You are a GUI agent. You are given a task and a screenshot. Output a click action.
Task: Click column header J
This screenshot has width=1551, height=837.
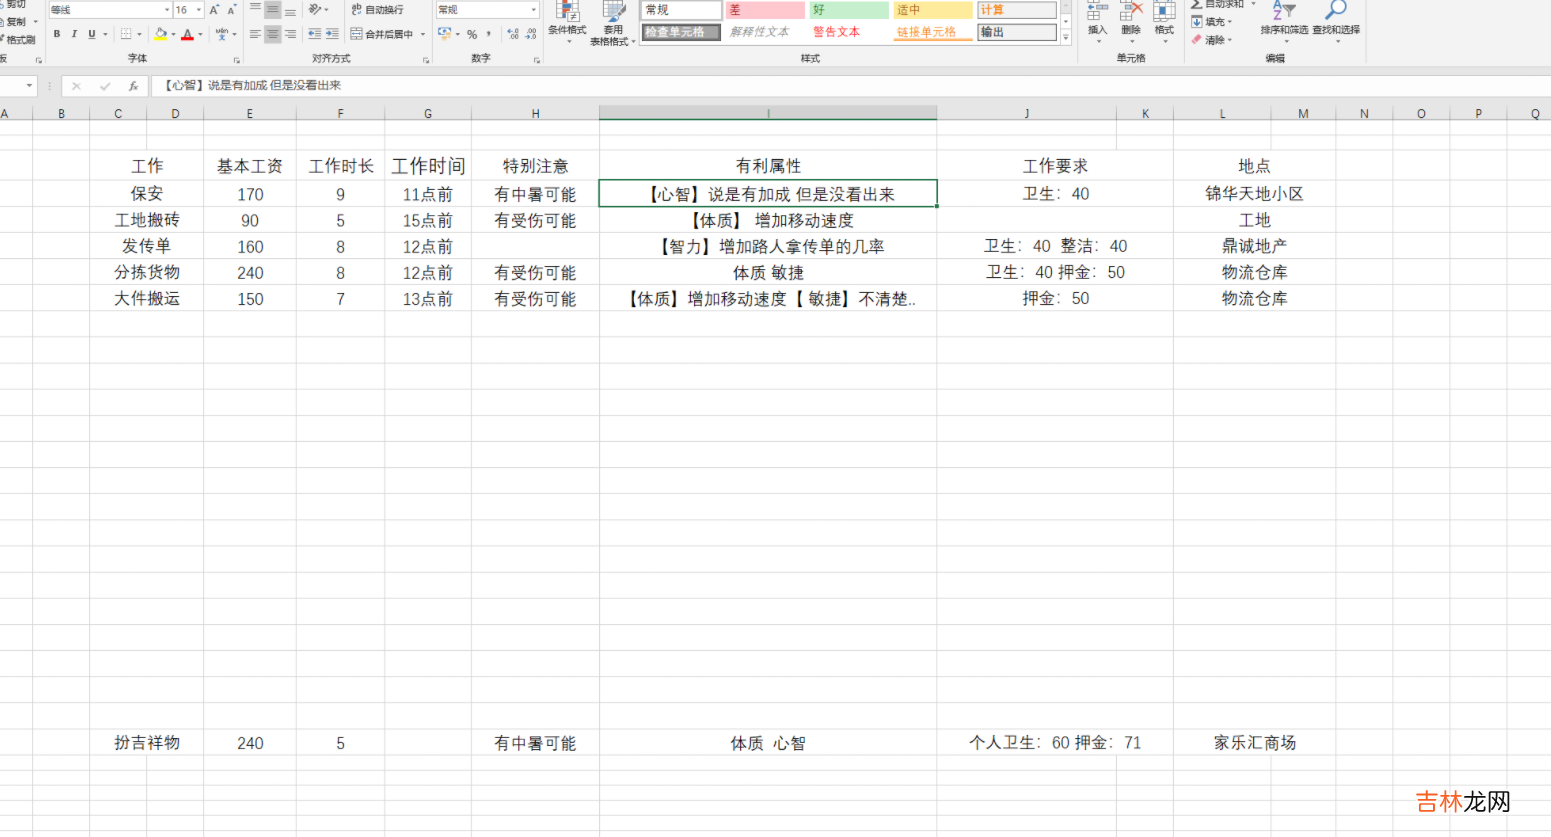(x=1026, y=113)
